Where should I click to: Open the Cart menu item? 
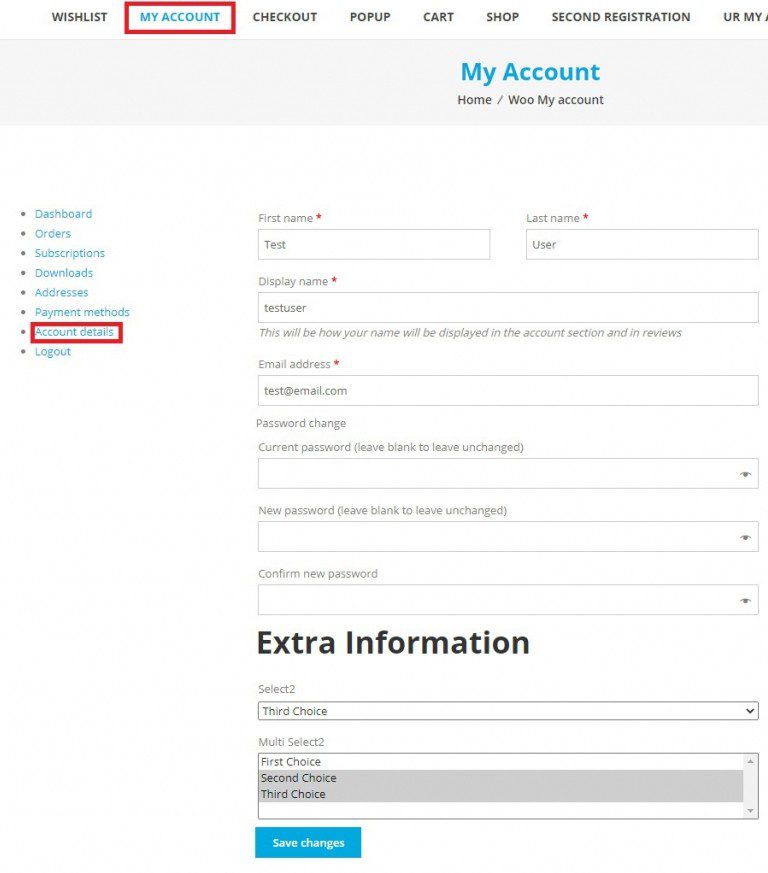click(438, 17)
